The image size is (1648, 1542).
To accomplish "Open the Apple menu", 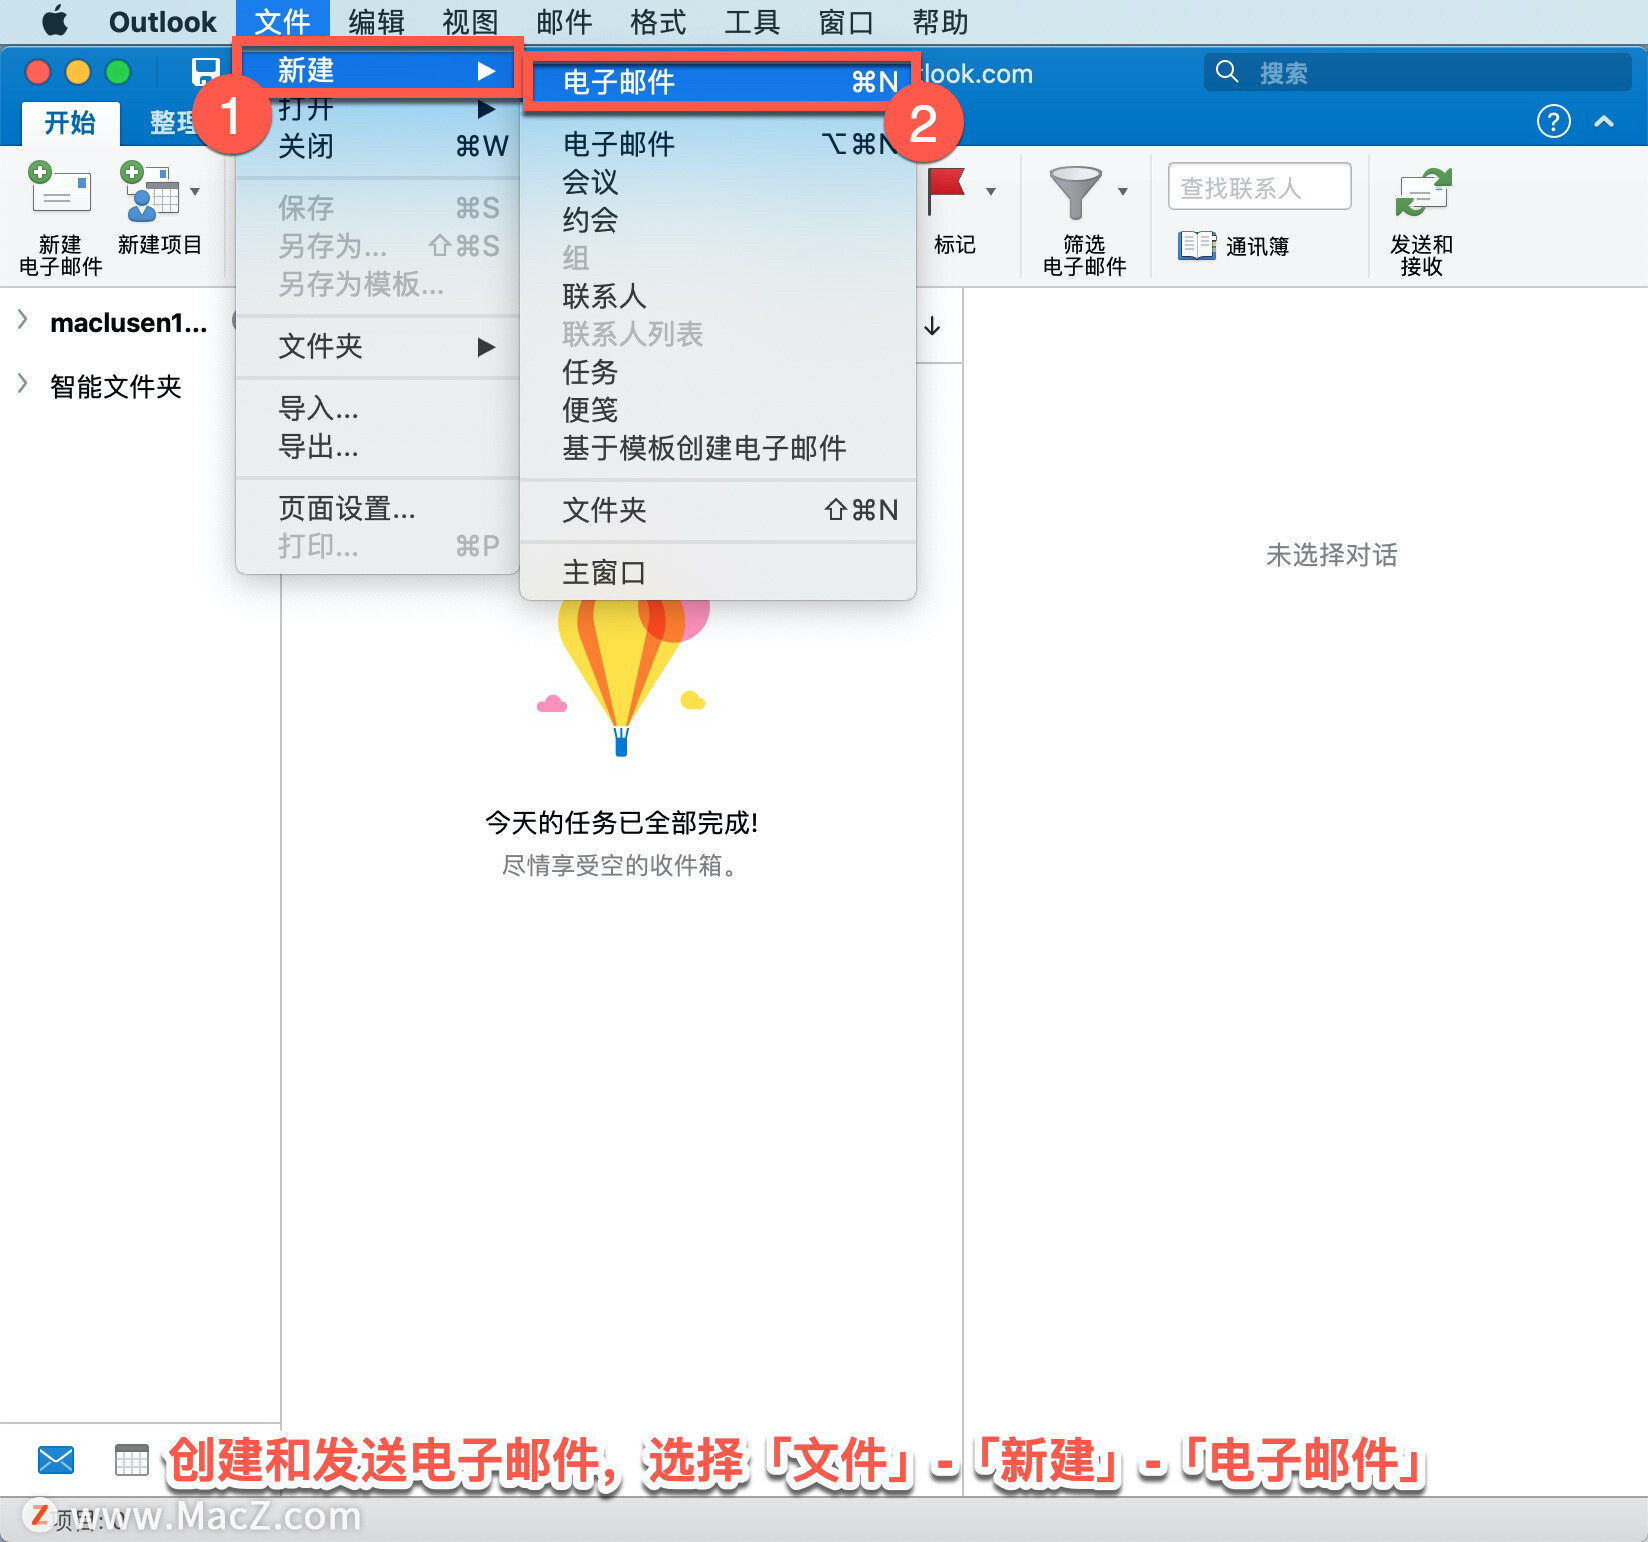I will click(x=55, y=21).
